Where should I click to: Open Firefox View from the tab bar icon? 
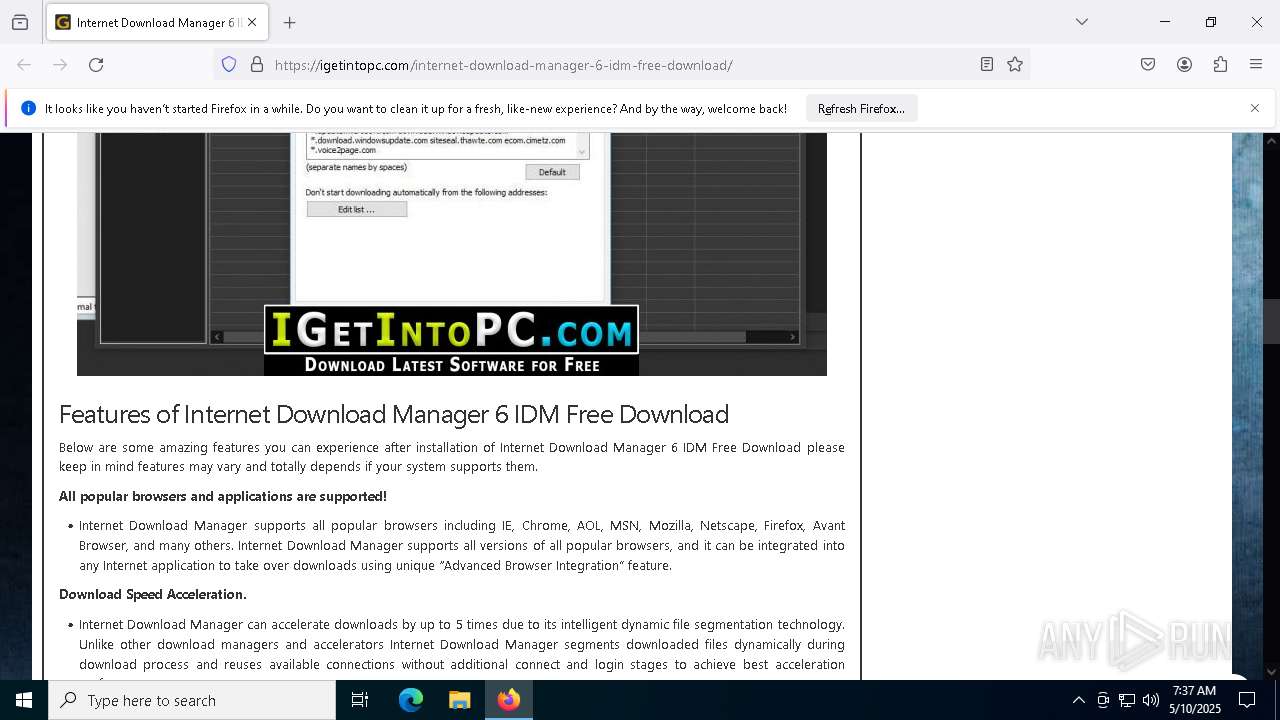point(20,22)
